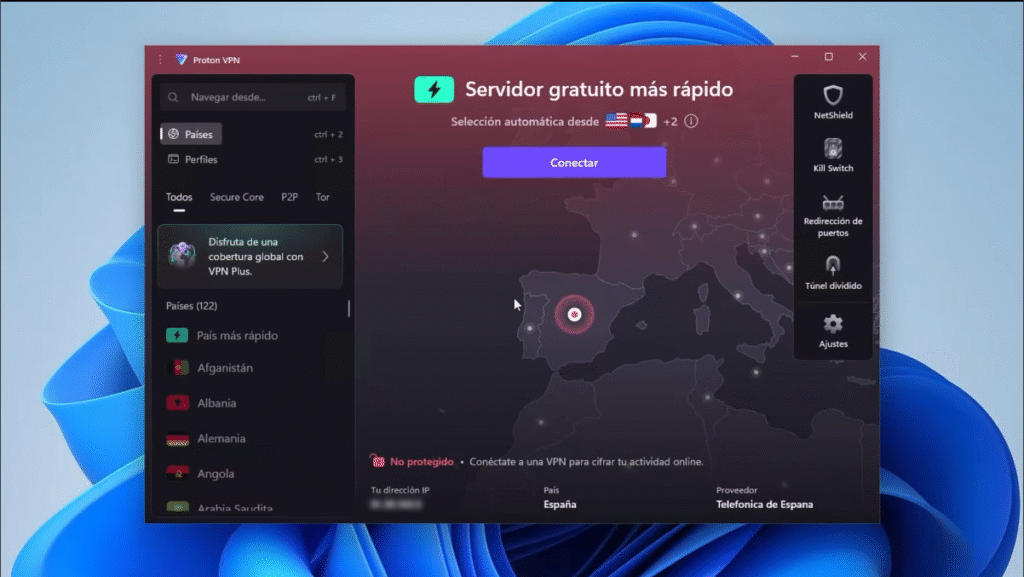Viewport: 1024px width, 577px height.
Task: Click the País más rápido lightning icon
Action: [x=177, y=335]
